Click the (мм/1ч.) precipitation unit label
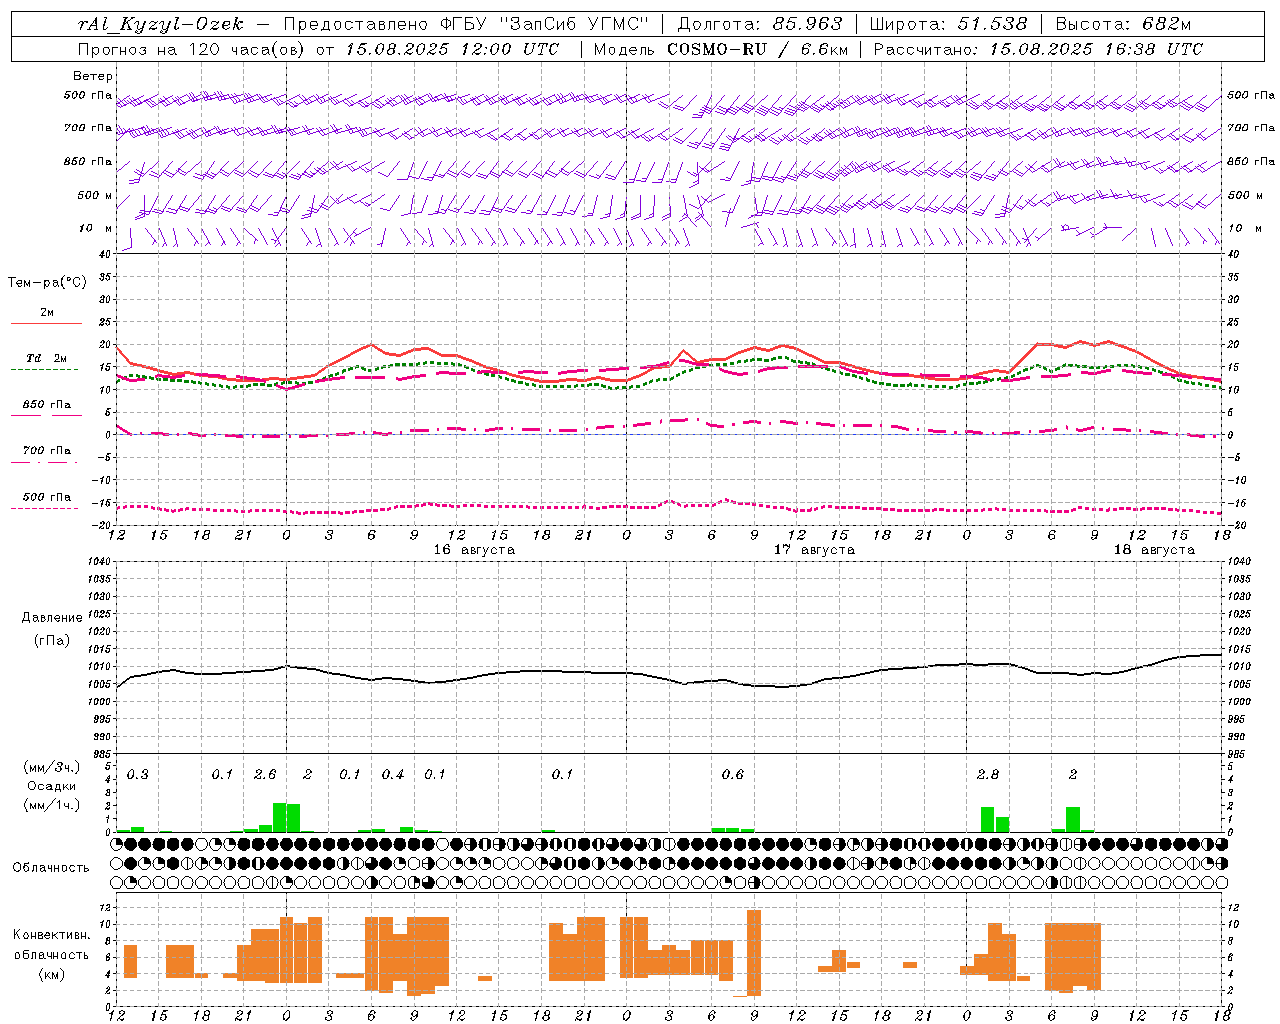The width and height of the screenshot is (1280, 1024). pos(52,805)
